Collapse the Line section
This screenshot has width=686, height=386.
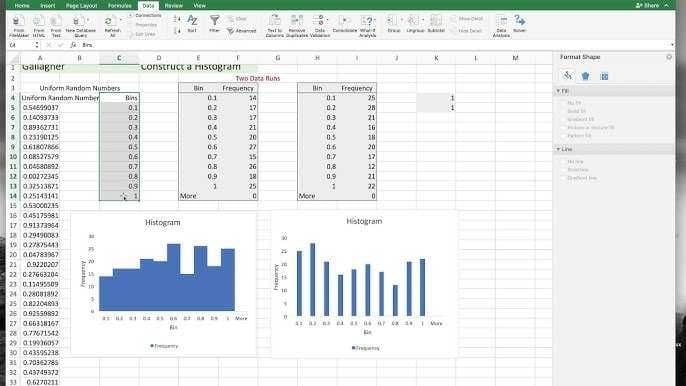pos(558,149)
